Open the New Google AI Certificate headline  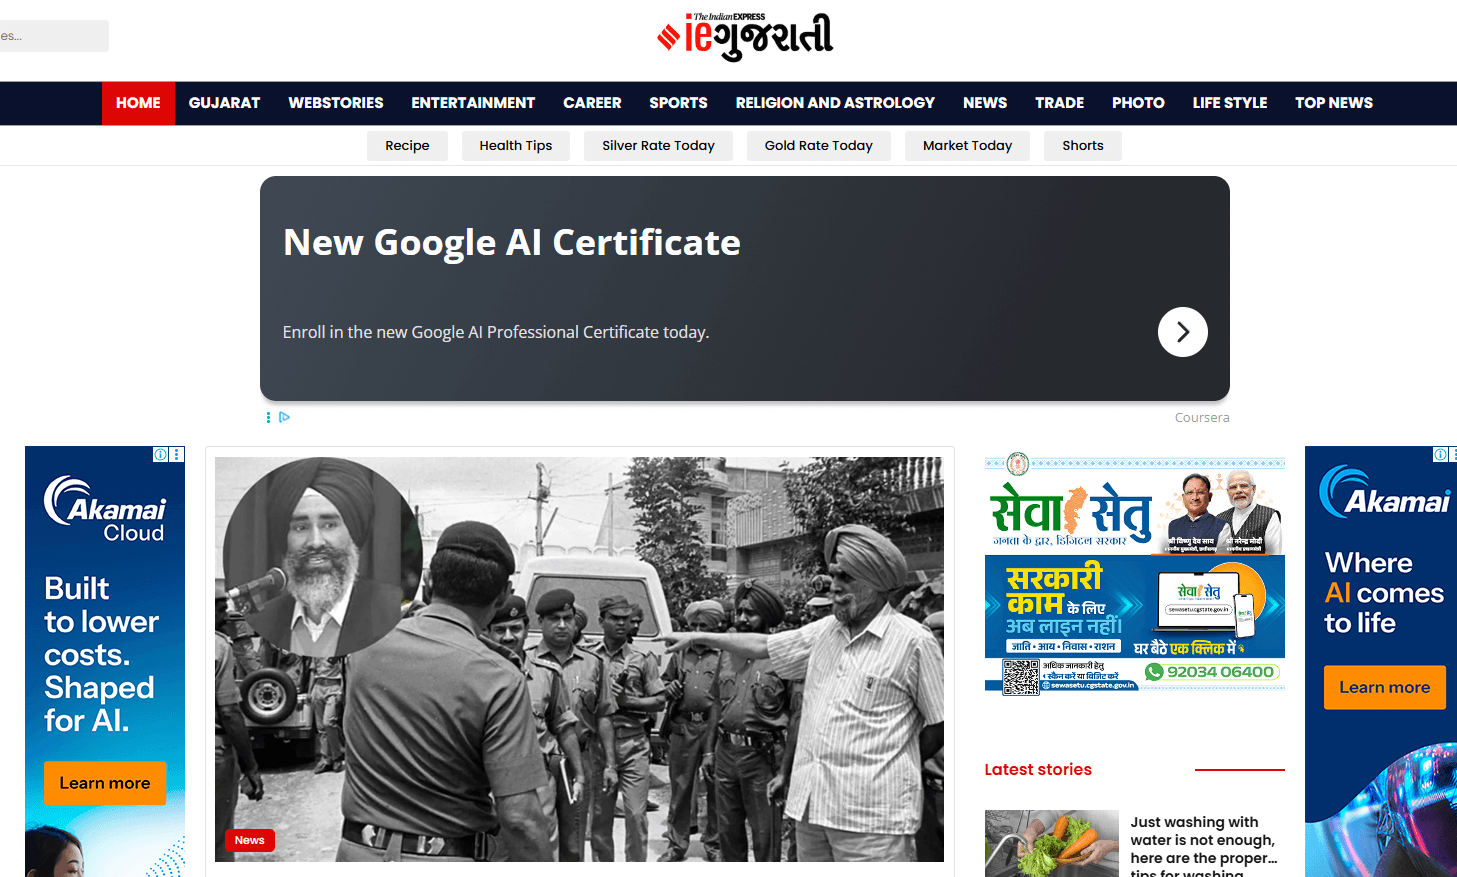tap(512, 243)
